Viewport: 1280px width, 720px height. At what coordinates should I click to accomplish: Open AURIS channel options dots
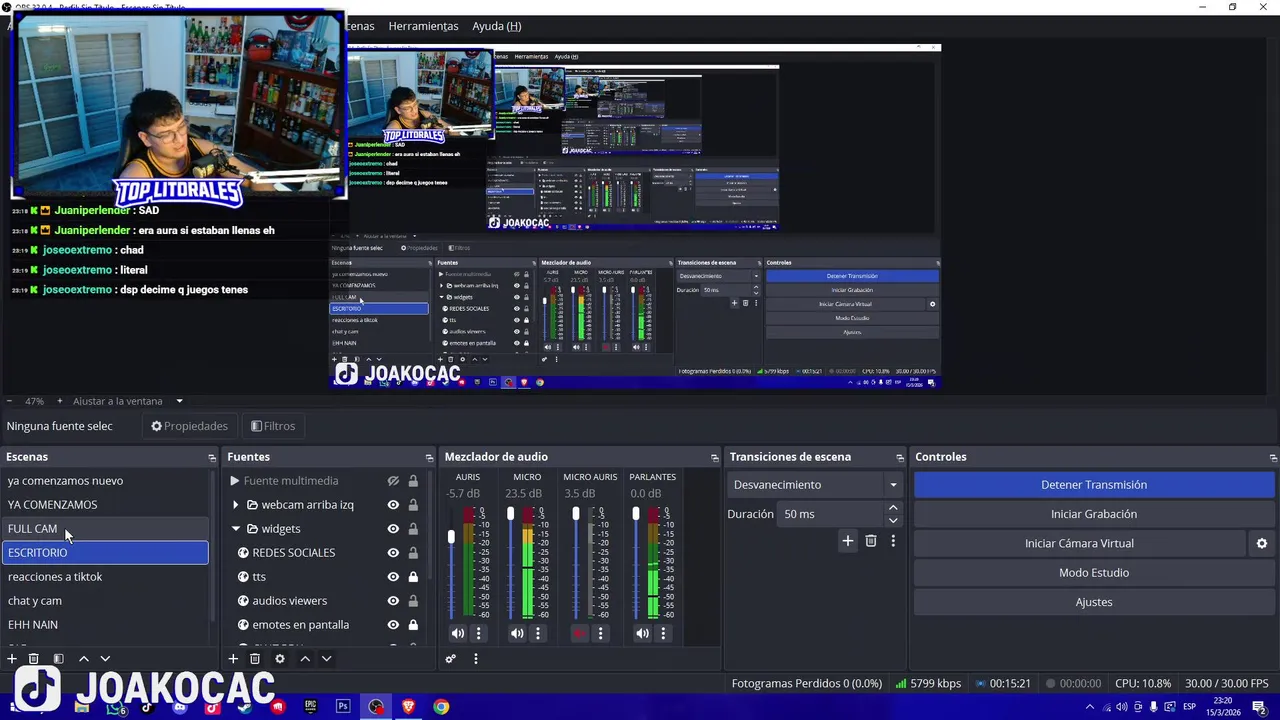[x=478, y=633]
